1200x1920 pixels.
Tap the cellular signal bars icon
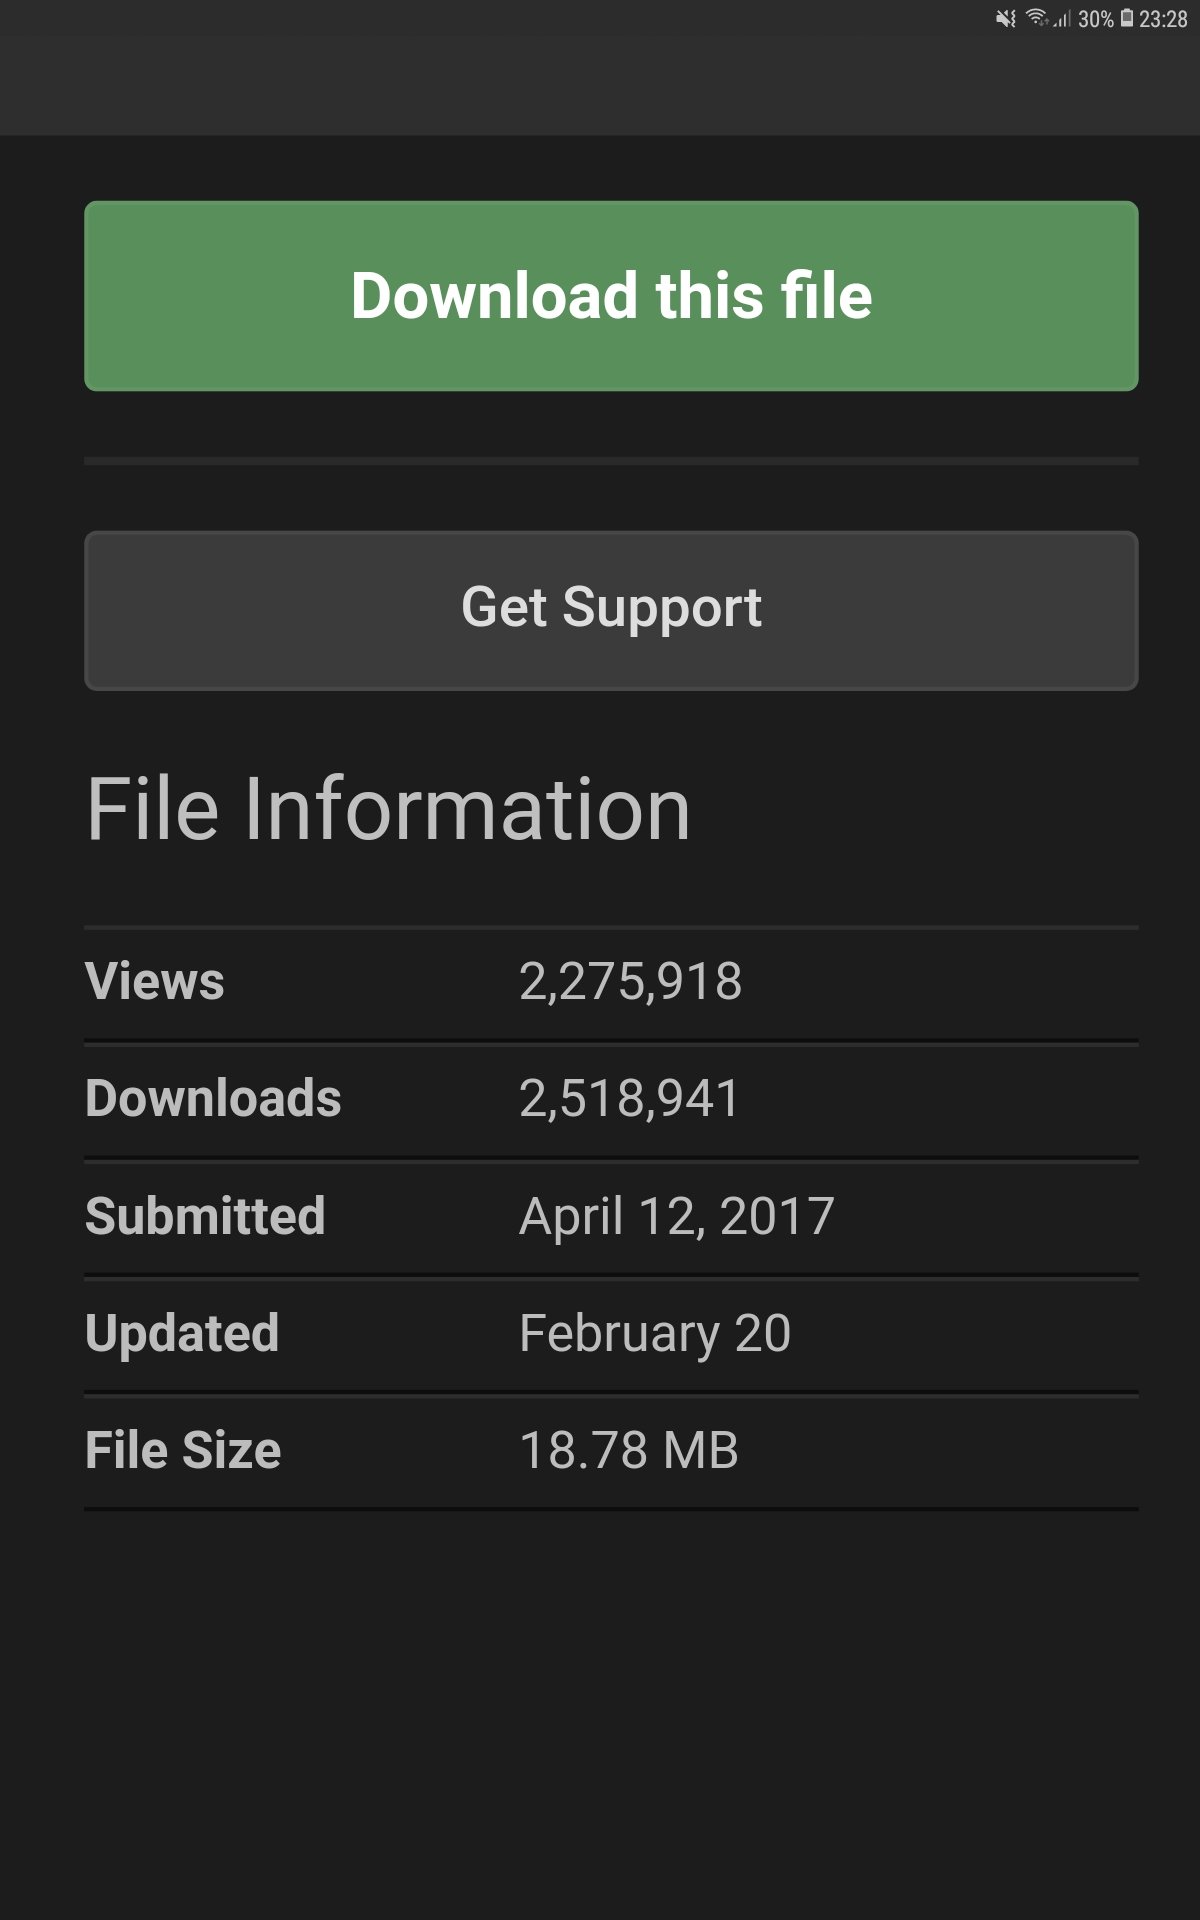[1062, 19]
